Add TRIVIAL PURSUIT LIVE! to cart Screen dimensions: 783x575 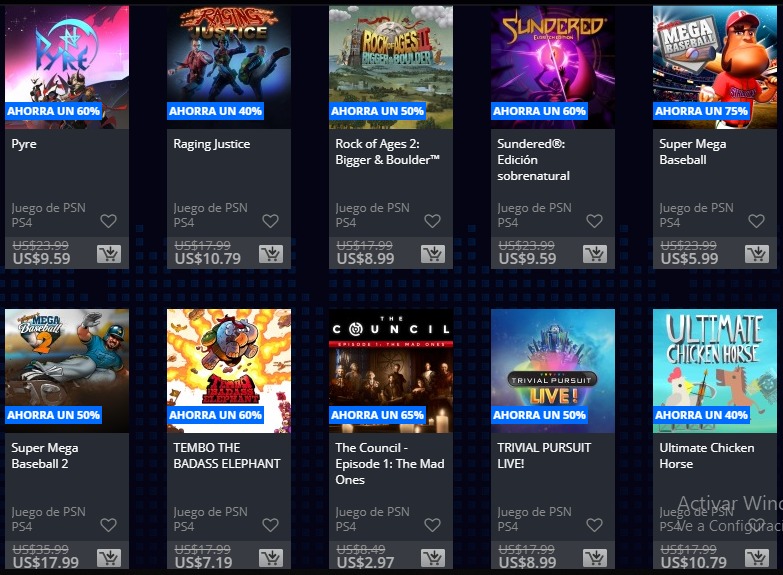point(595,558)
